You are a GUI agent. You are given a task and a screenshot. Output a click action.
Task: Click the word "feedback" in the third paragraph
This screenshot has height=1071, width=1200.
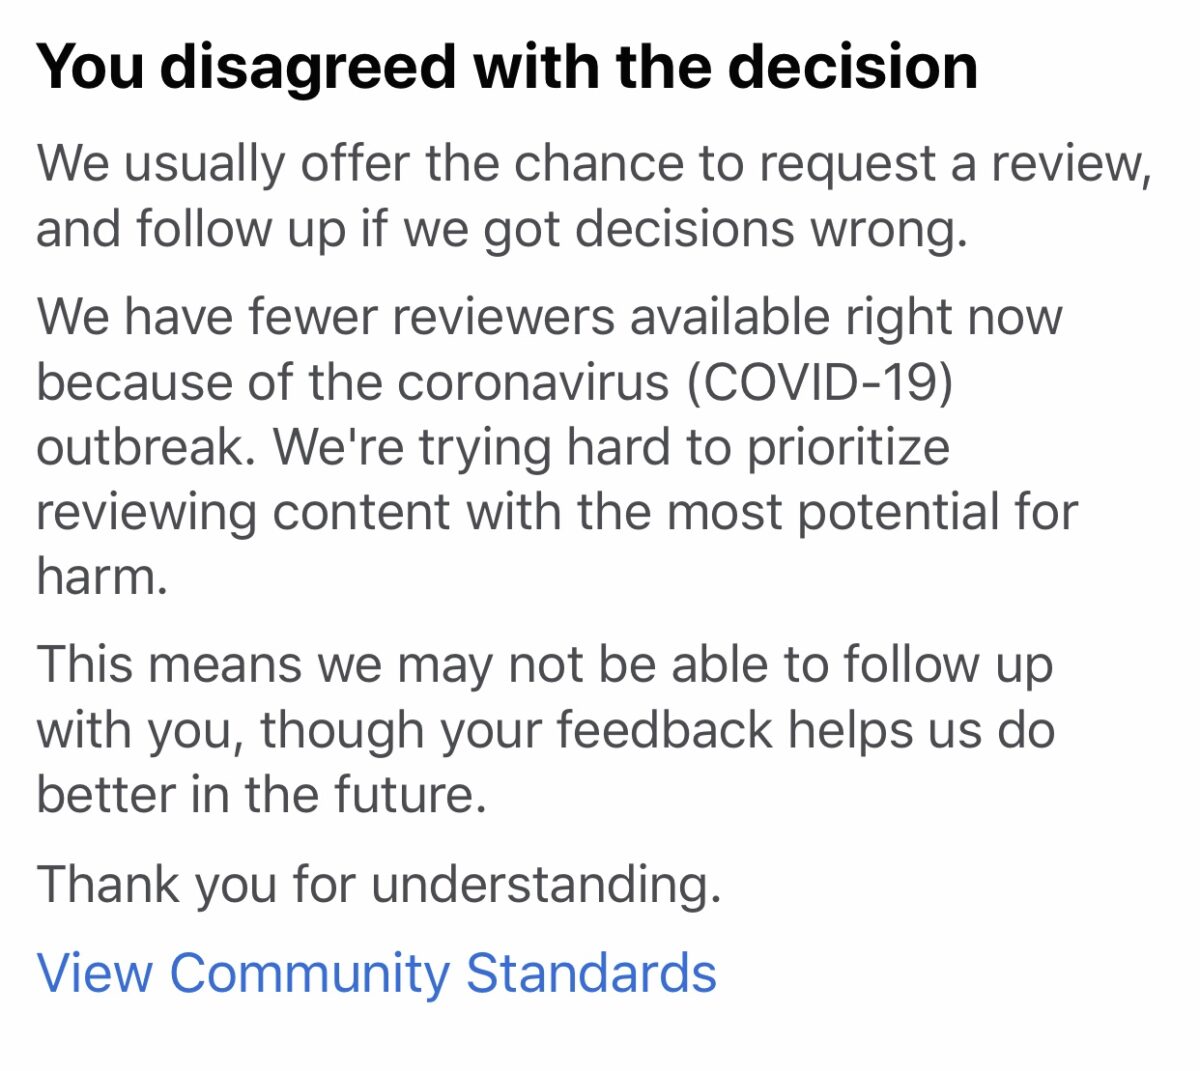pos(664,730)
